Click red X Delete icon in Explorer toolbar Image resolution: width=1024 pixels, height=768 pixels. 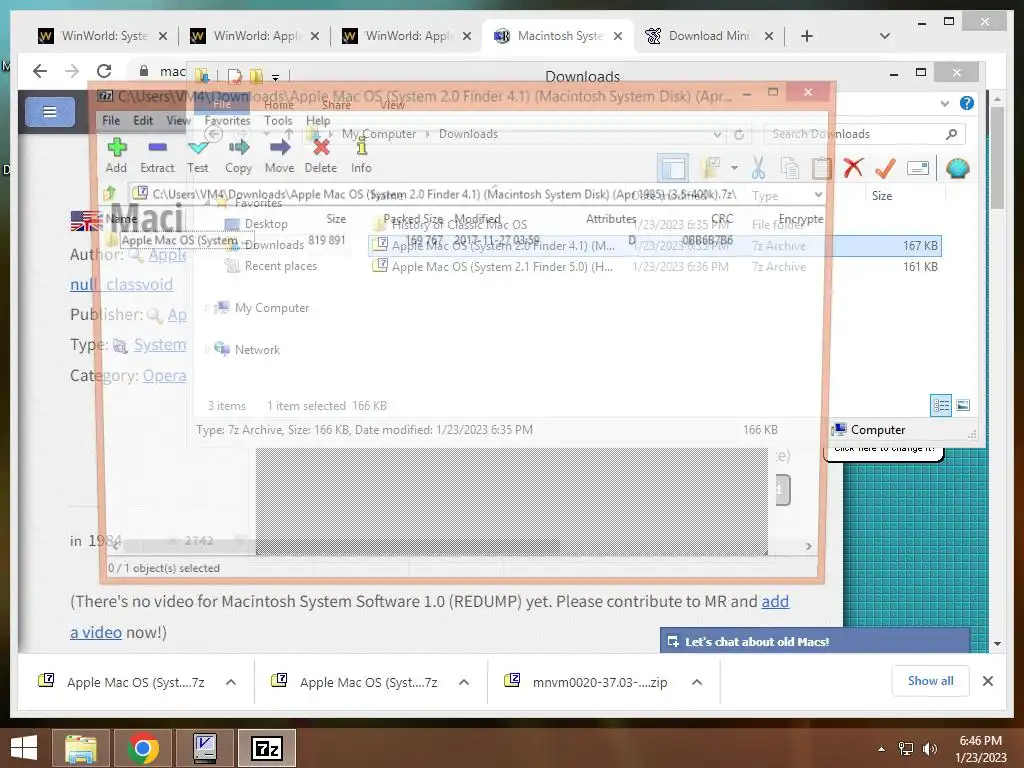click(853, 168)
